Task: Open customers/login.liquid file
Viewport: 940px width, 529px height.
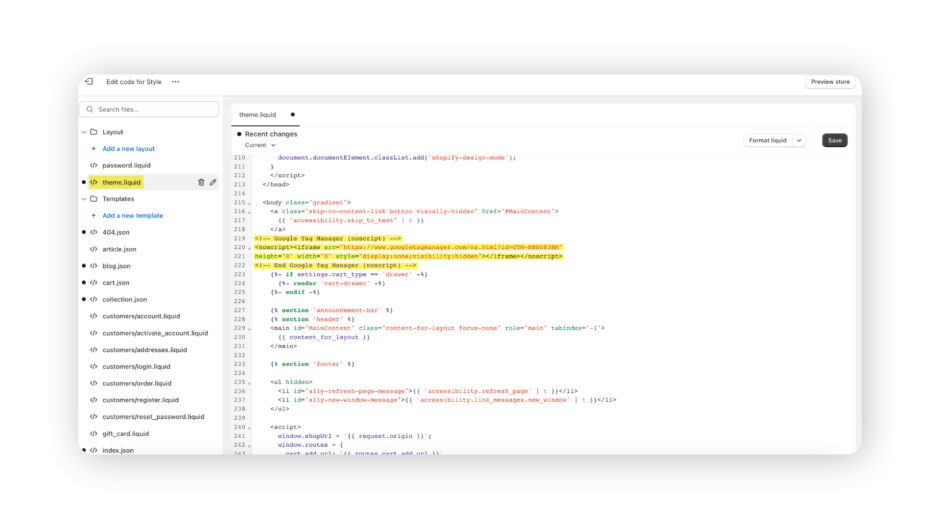Action: point(136,367)
